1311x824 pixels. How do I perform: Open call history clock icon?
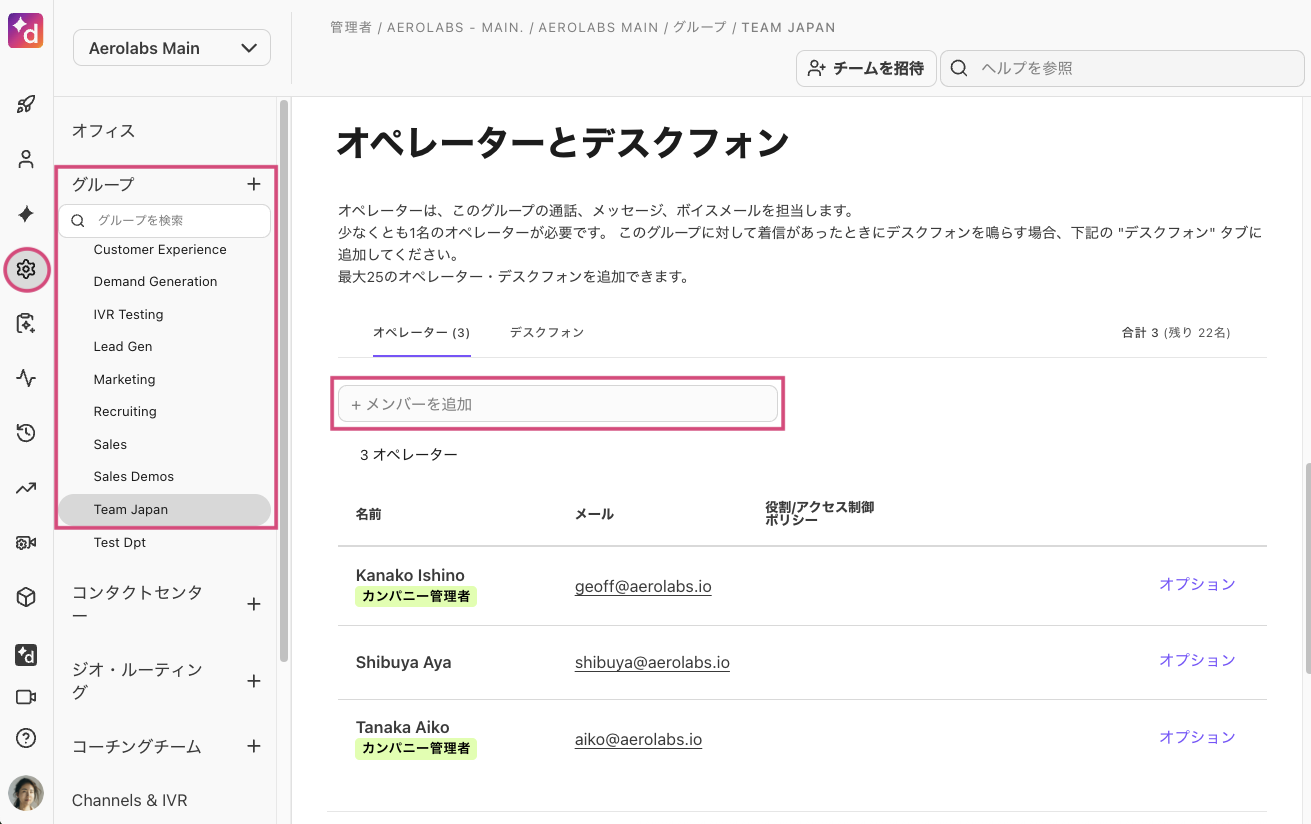26,433
